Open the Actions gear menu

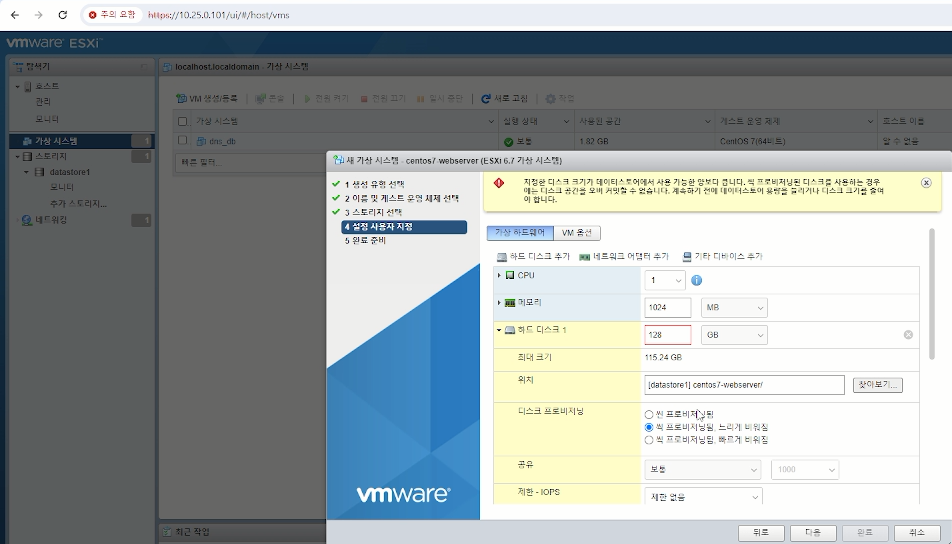pos(559,98)
